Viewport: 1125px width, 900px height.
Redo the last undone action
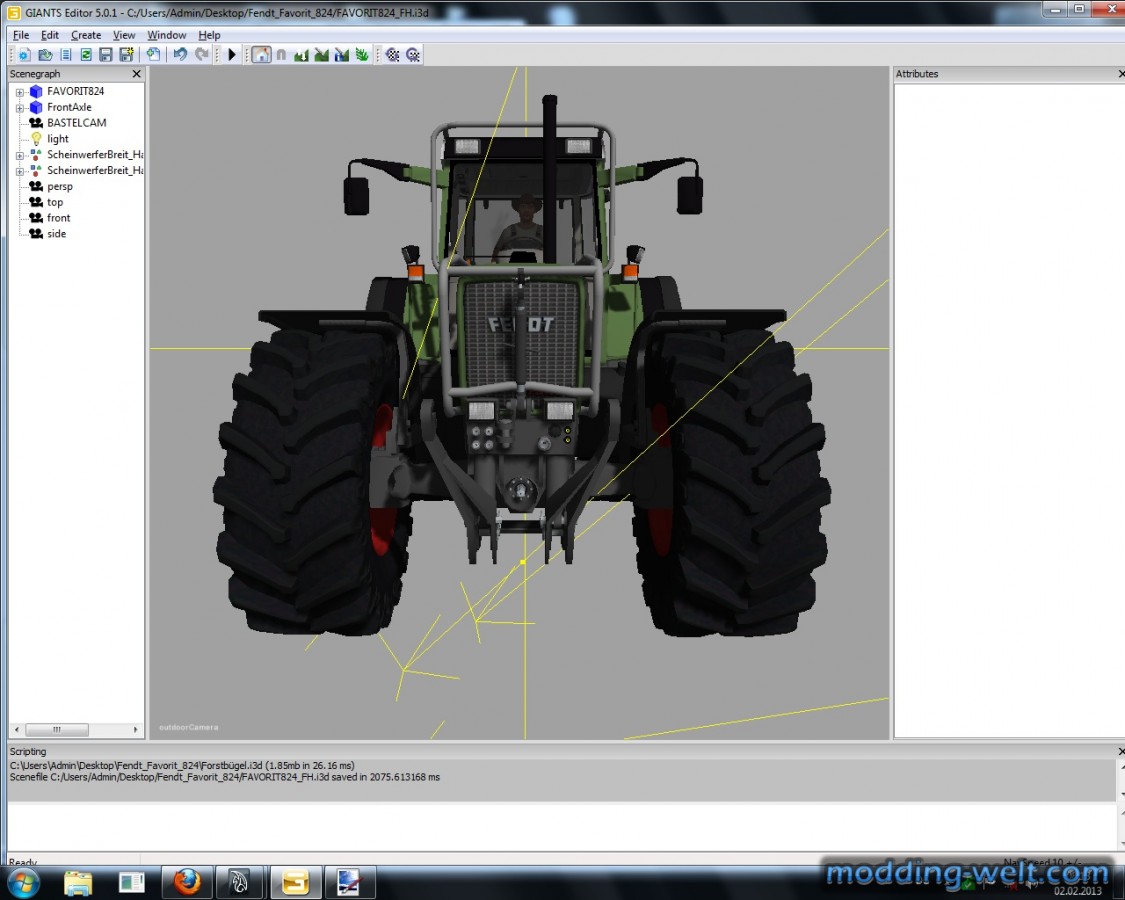pyautogui.click(x=202, y=55)
